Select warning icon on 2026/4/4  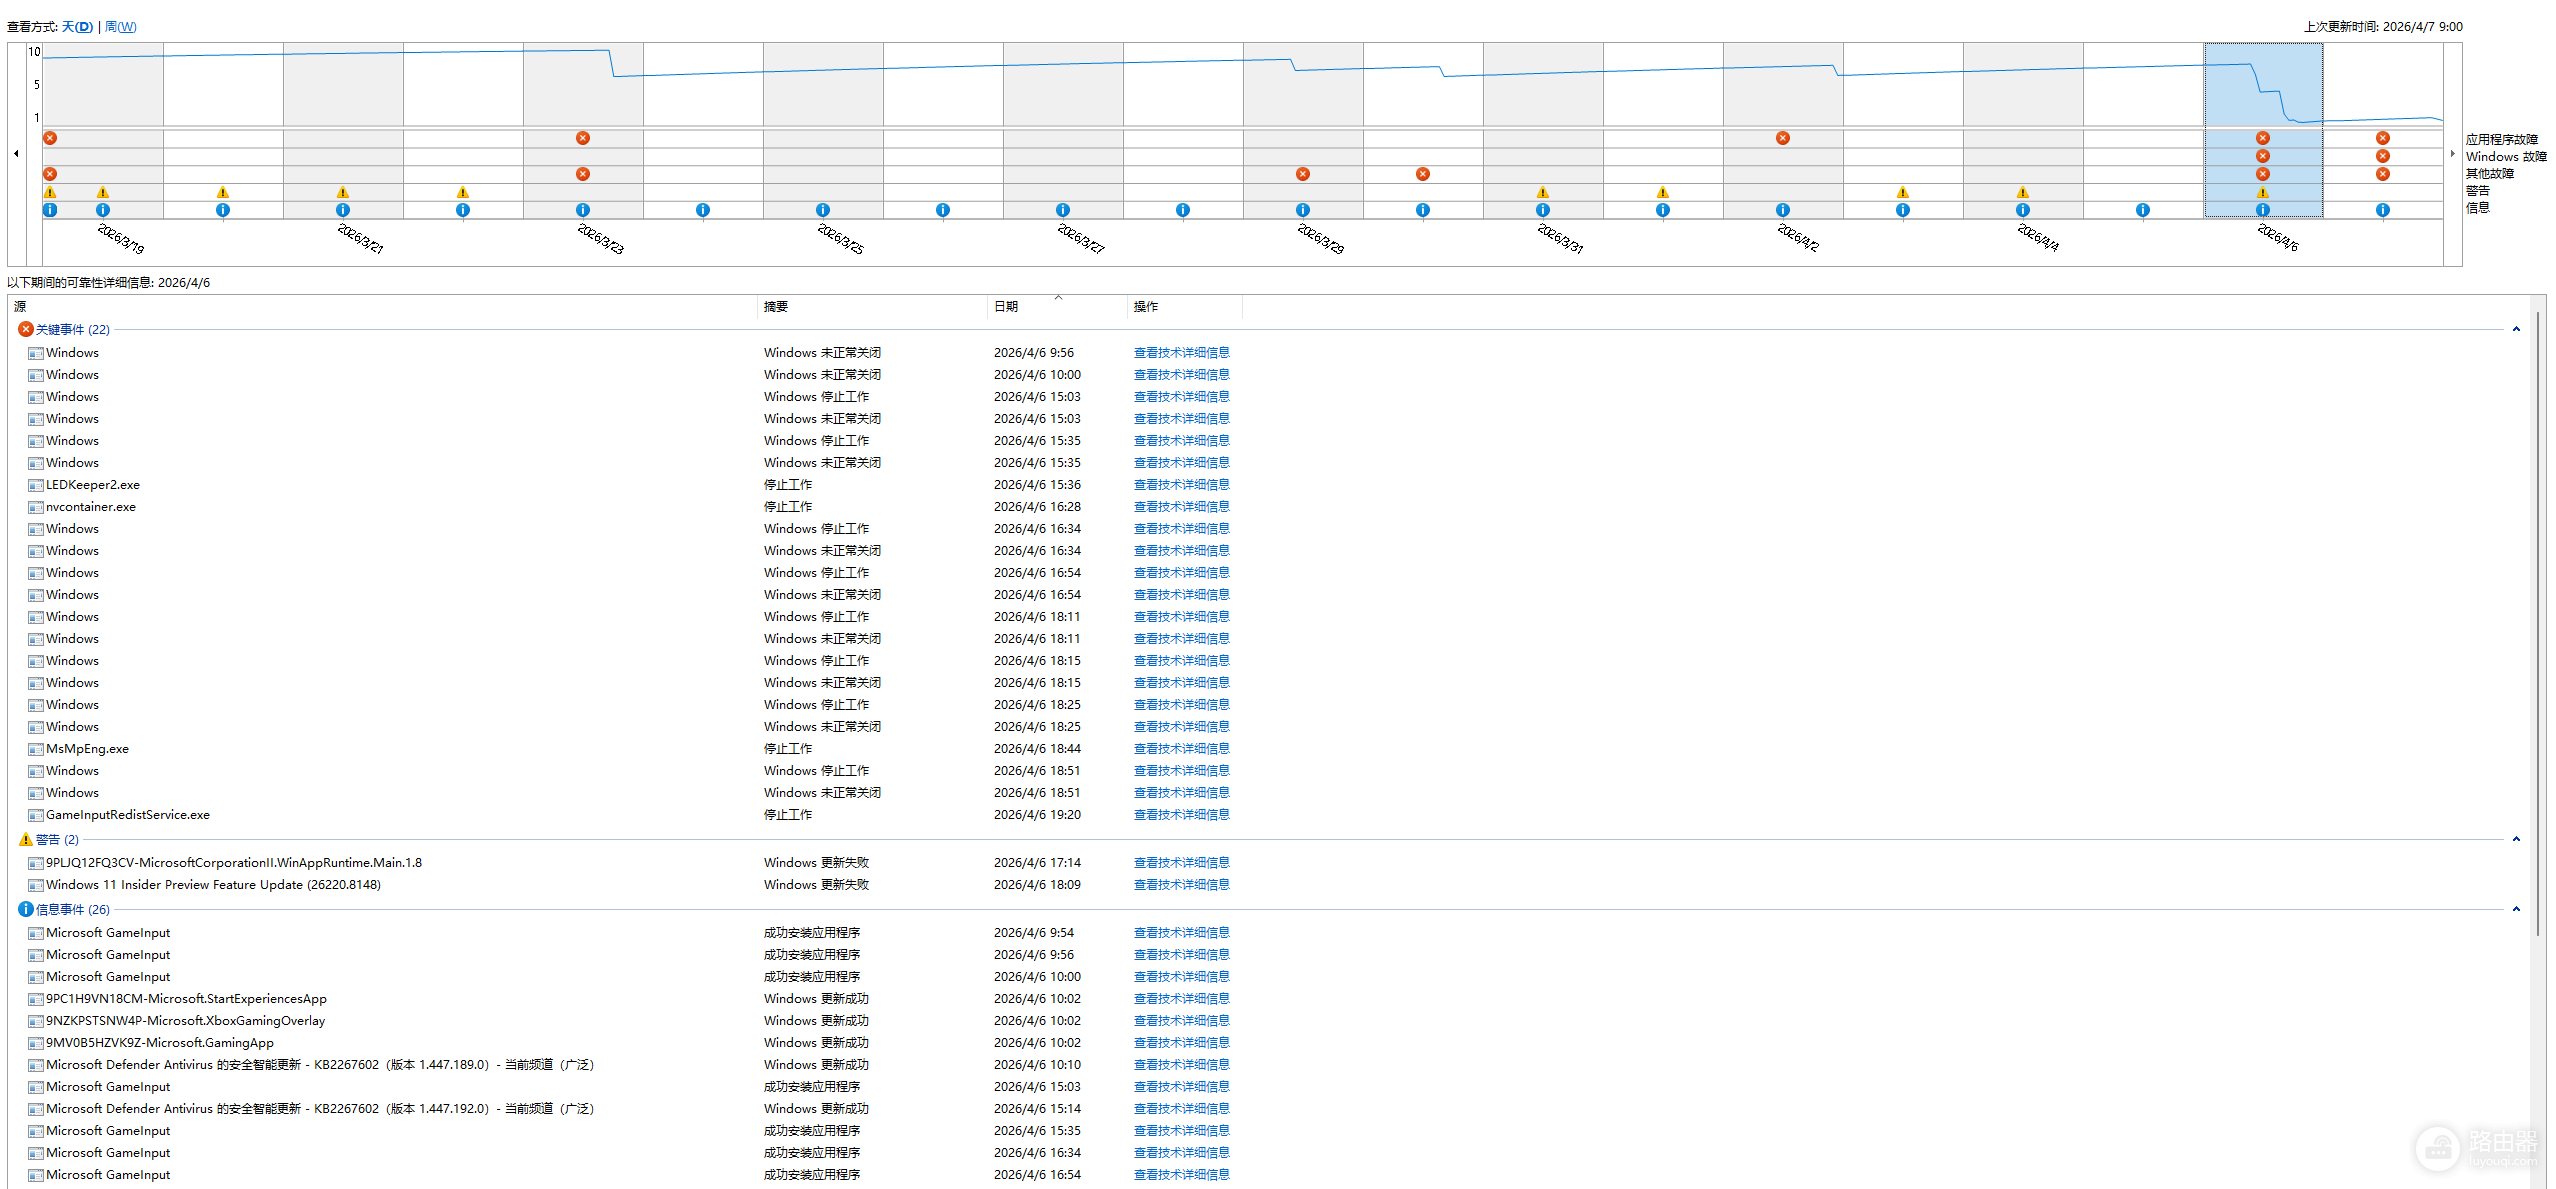point(2023,192)
